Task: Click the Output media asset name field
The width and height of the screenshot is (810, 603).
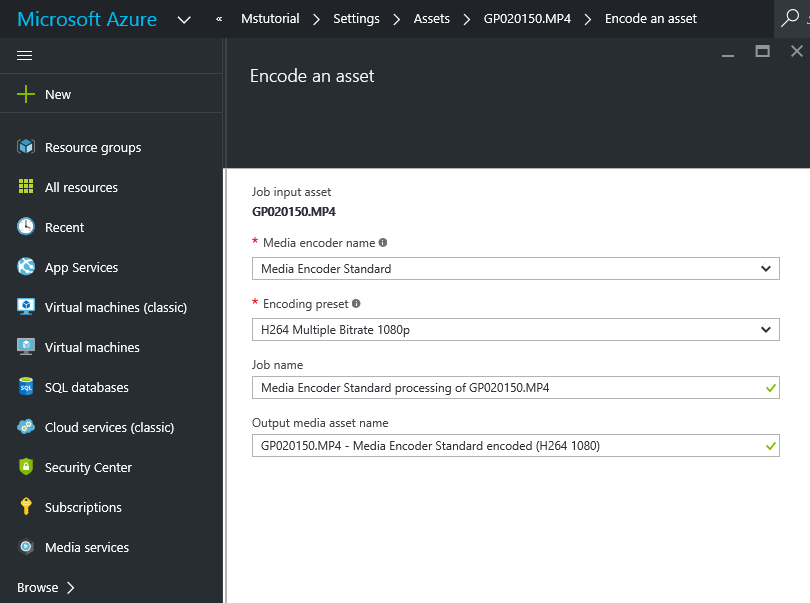Action: pos(516,445)
